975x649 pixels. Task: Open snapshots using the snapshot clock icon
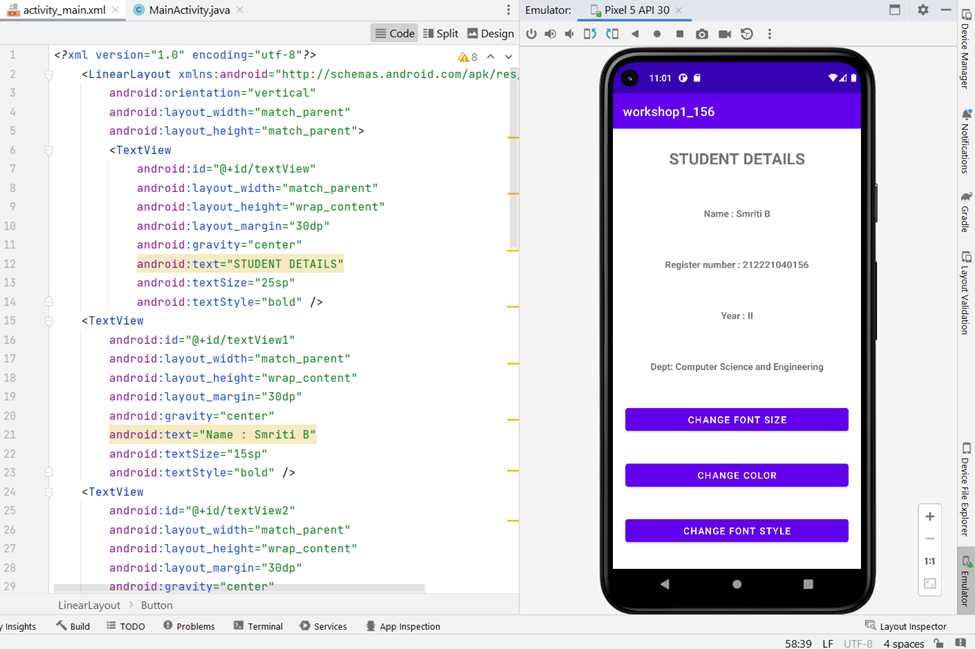747,33
